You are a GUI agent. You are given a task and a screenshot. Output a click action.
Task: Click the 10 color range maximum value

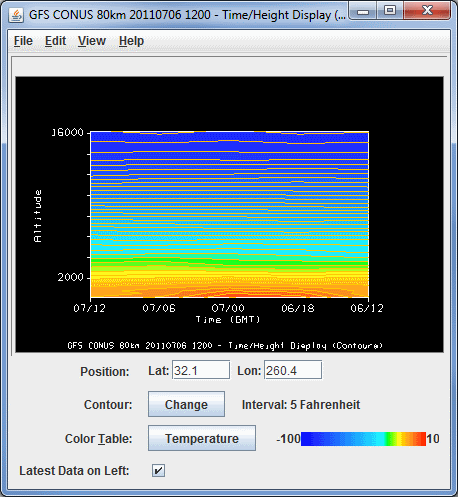point(433,439)
